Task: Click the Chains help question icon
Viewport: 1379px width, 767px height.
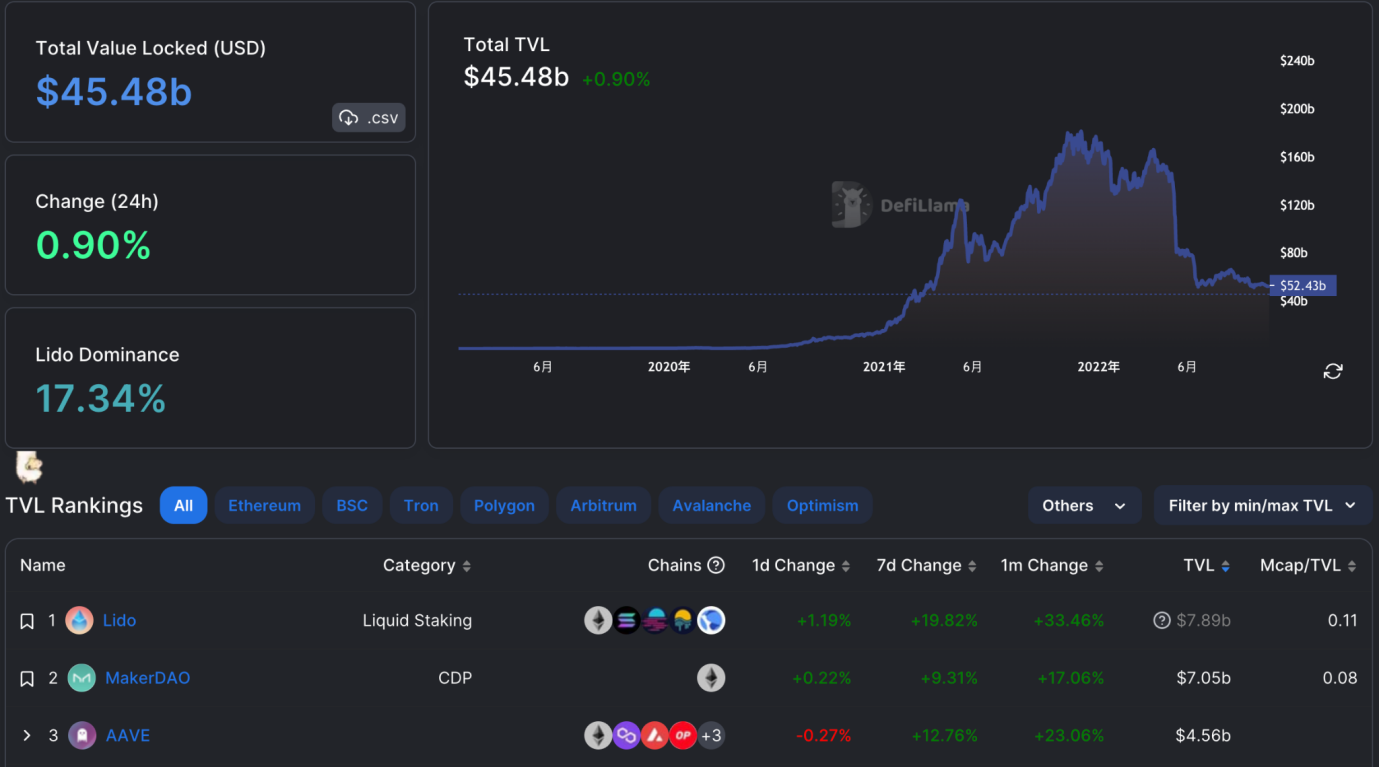Action: pyautogui.click(x=716, y=565)
